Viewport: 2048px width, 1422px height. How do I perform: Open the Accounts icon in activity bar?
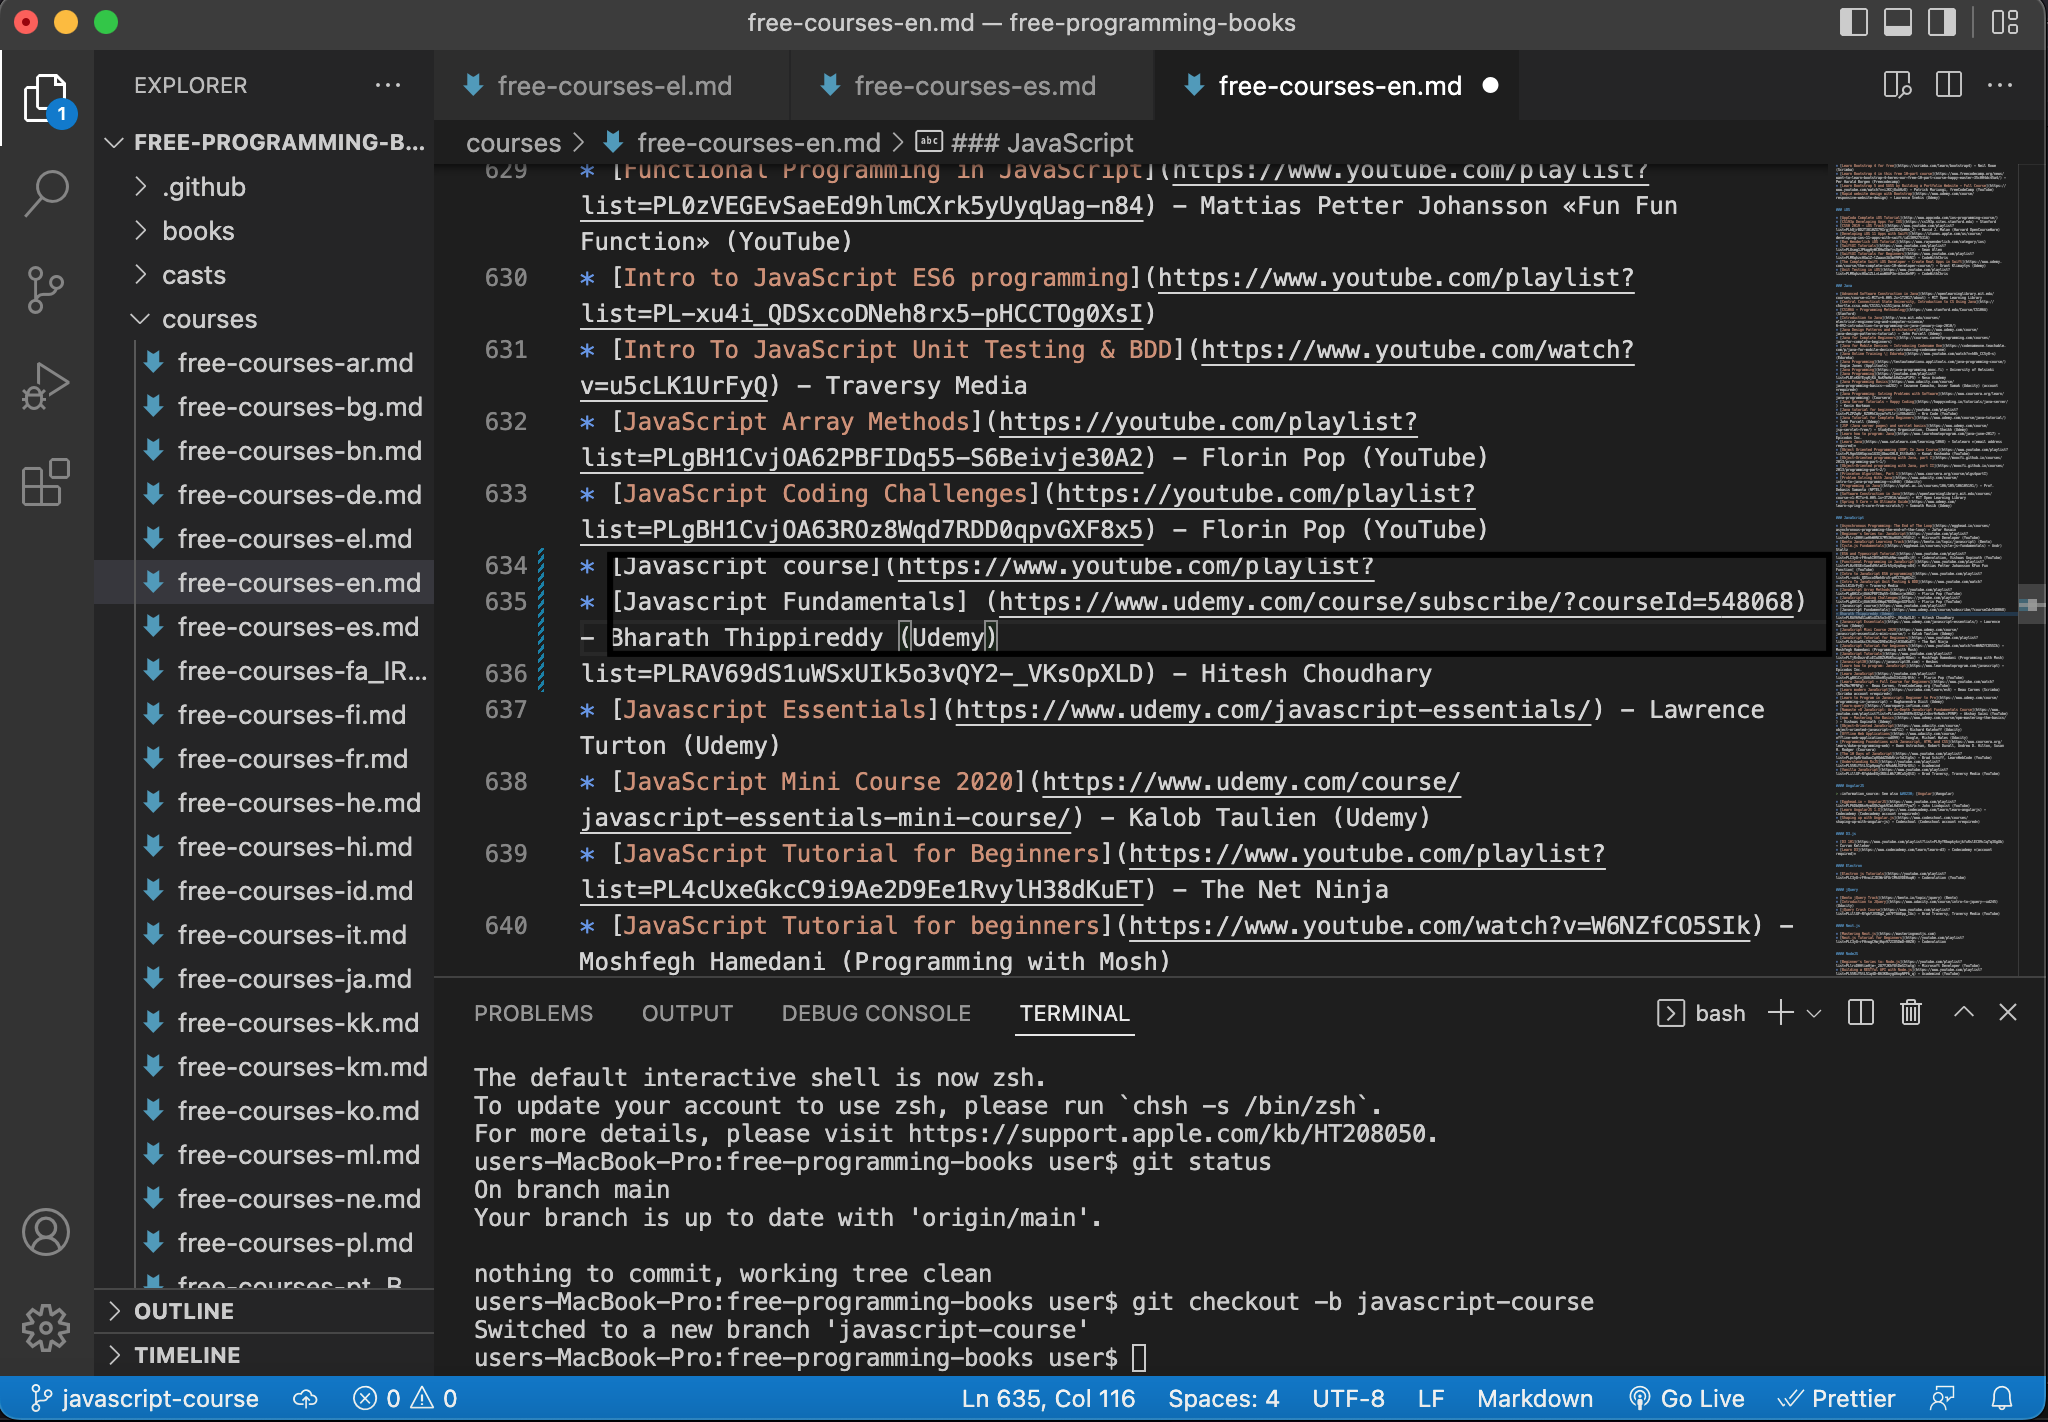[x=46, y=1232]
